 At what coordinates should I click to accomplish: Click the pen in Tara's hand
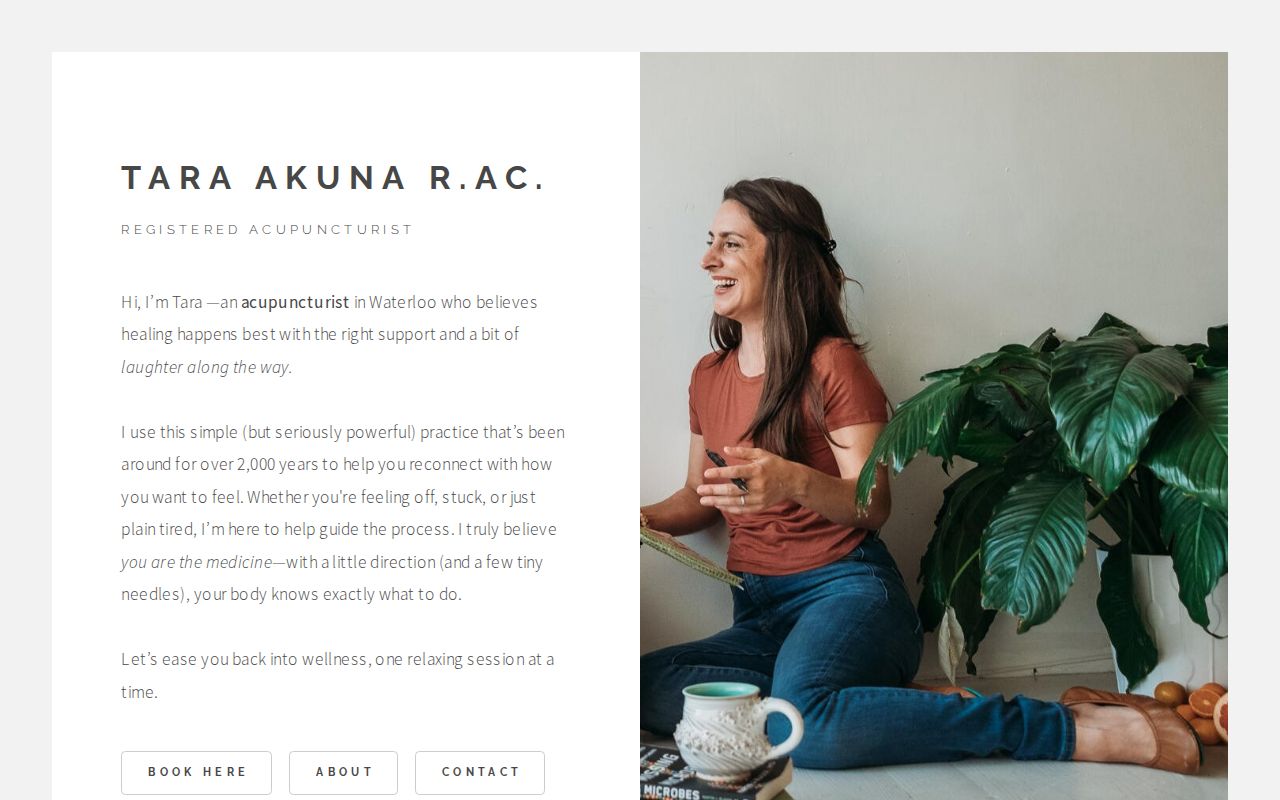(x=726, y=470)
